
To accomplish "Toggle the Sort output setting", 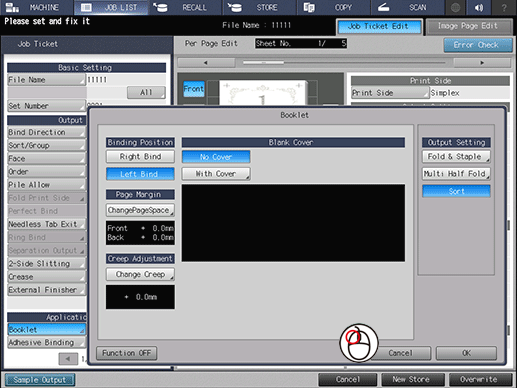I will (x=456, y=191).
